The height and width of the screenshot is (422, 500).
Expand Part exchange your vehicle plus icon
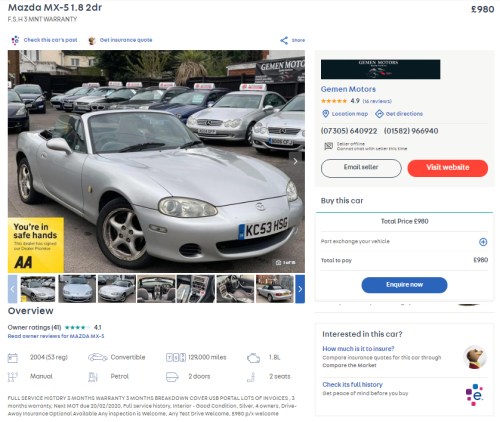click(x=483, y=242)
